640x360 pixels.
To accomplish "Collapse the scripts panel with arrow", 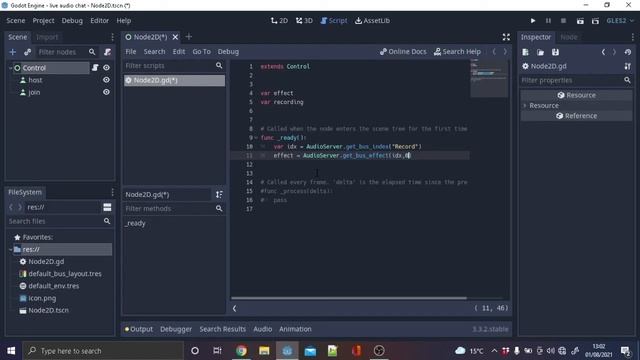I will click(234, 309).
